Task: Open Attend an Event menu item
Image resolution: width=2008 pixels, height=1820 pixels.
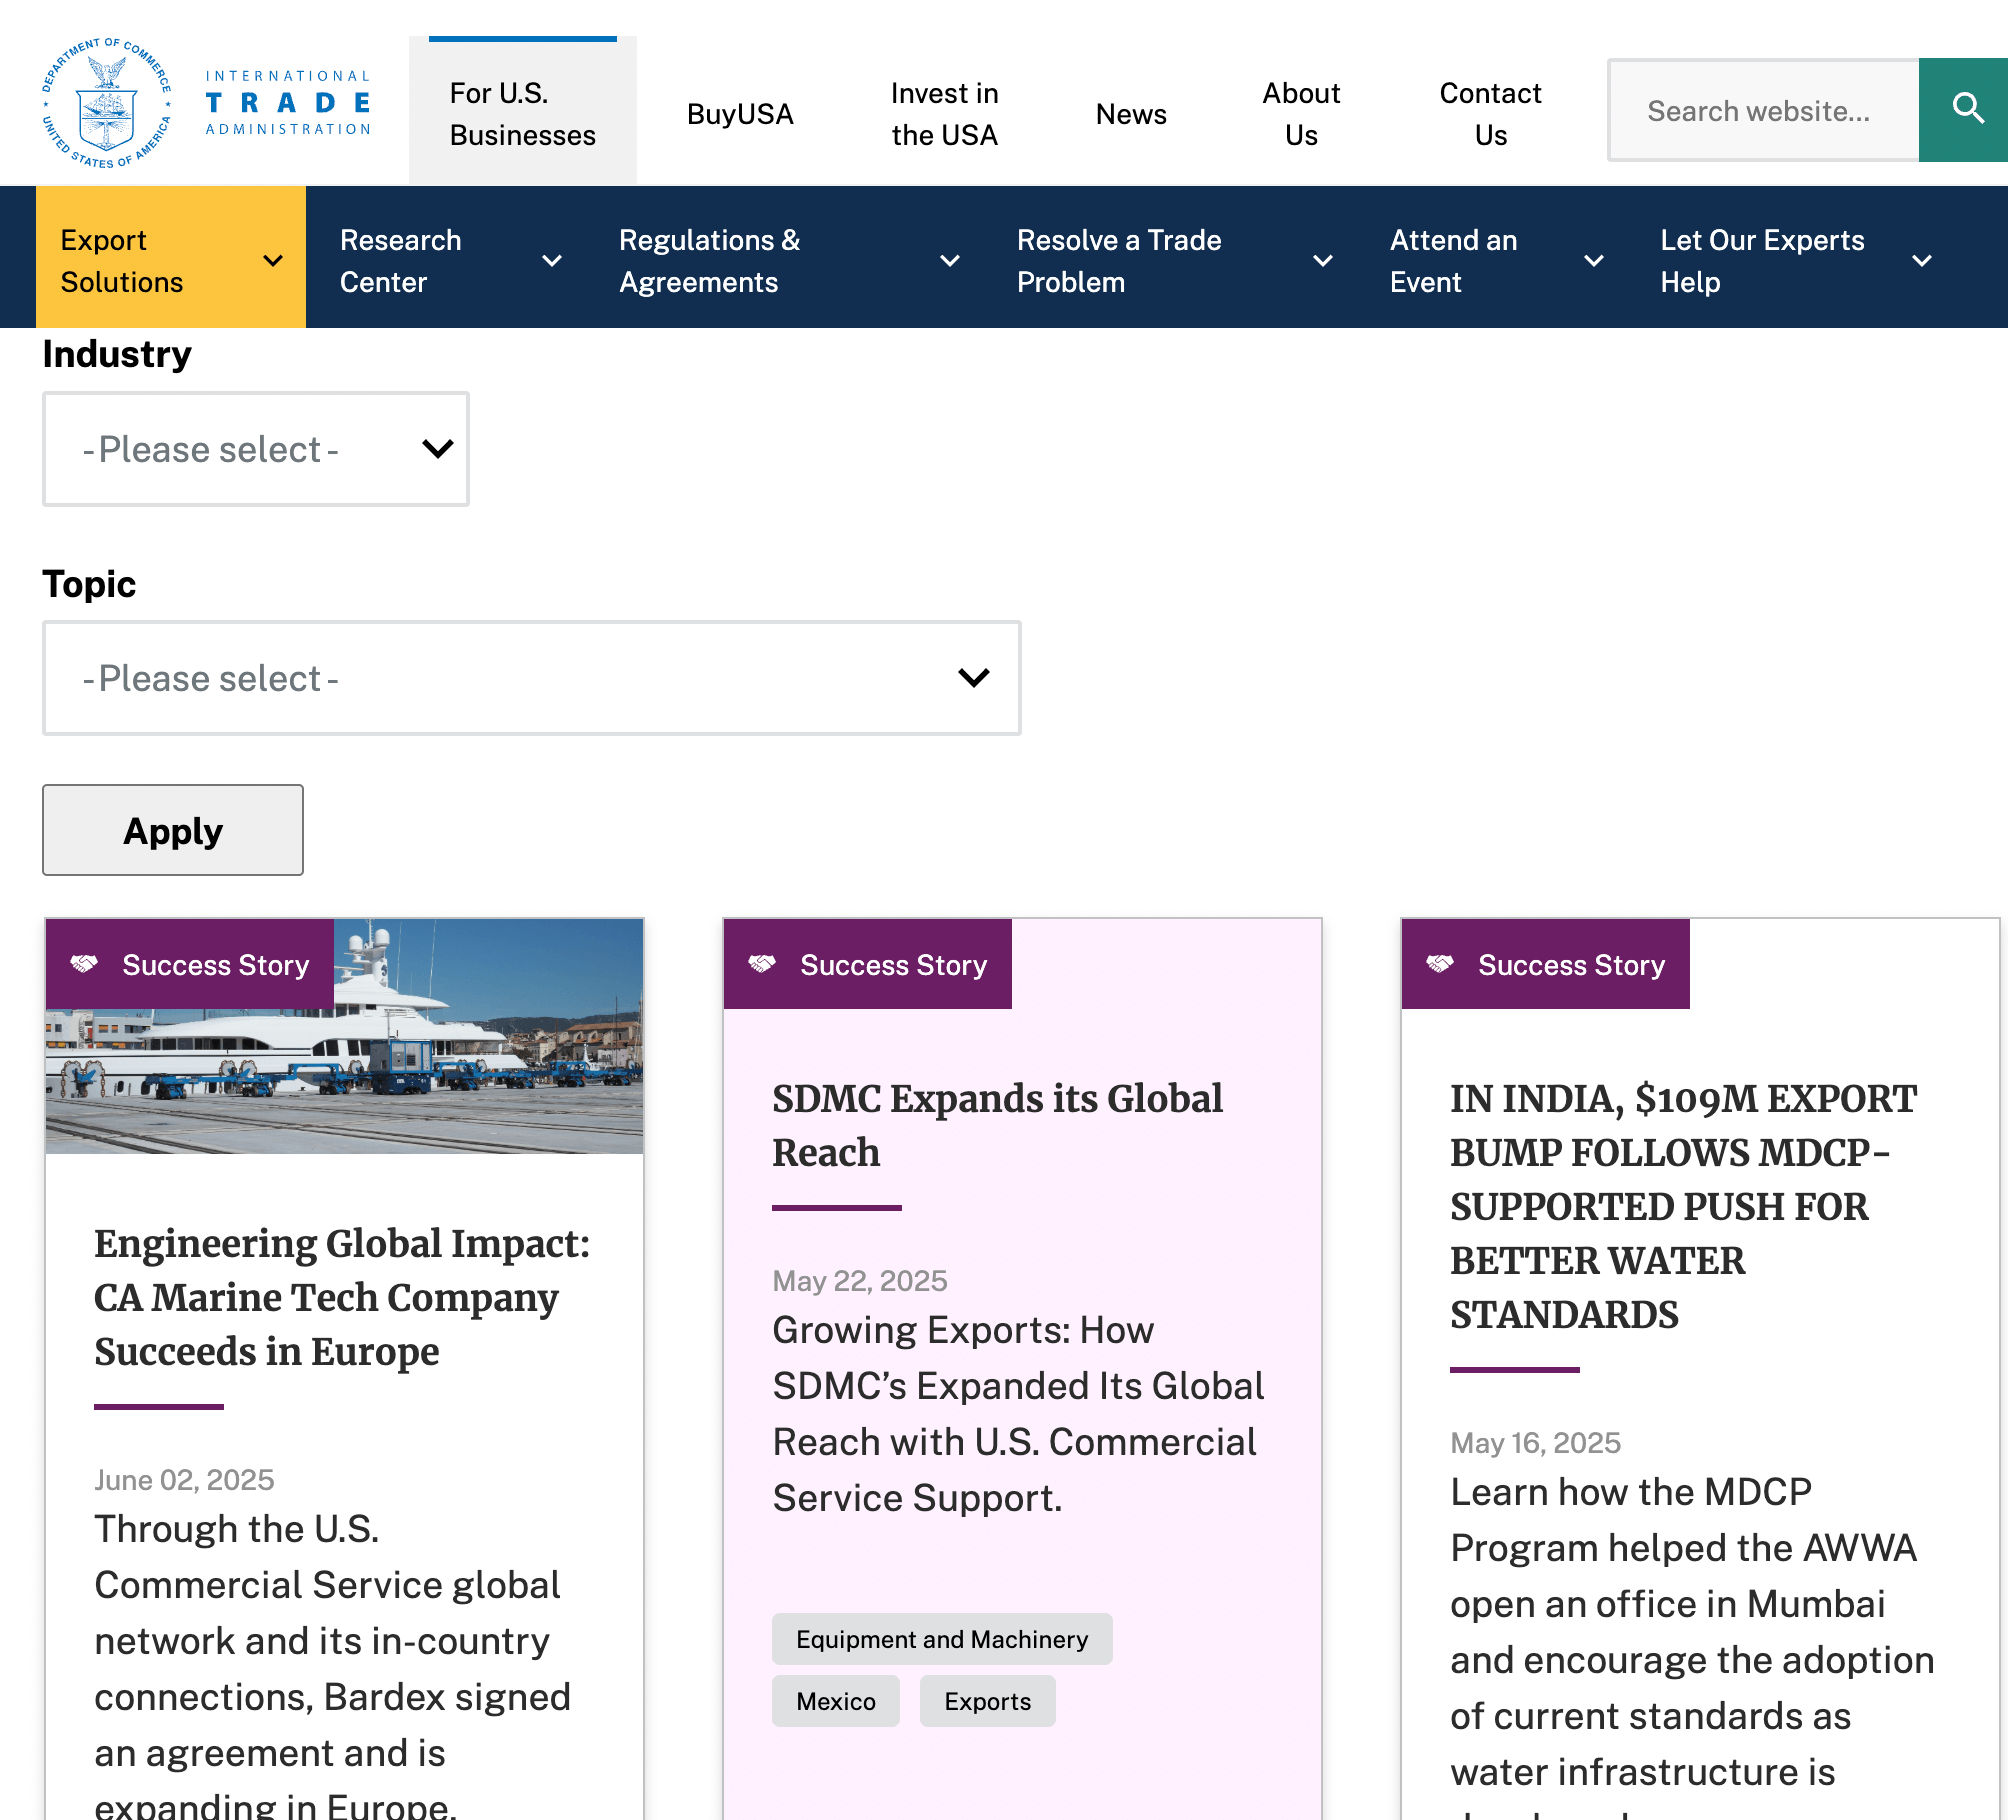Action: point(1453,261)
